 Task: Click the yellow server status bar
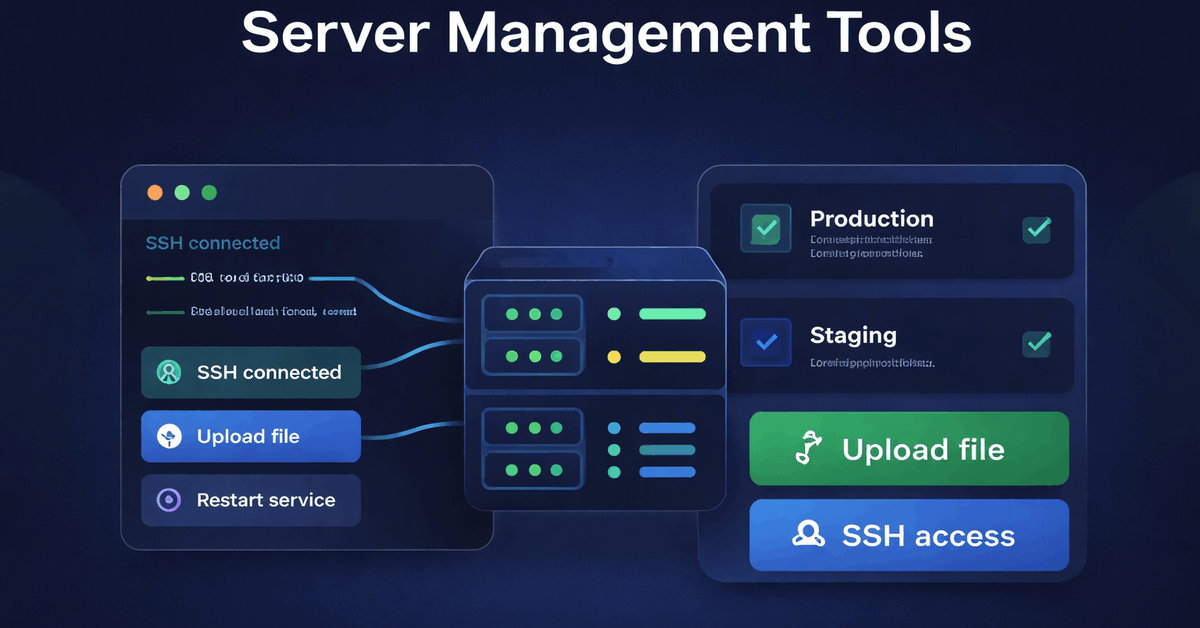point(672,356)
